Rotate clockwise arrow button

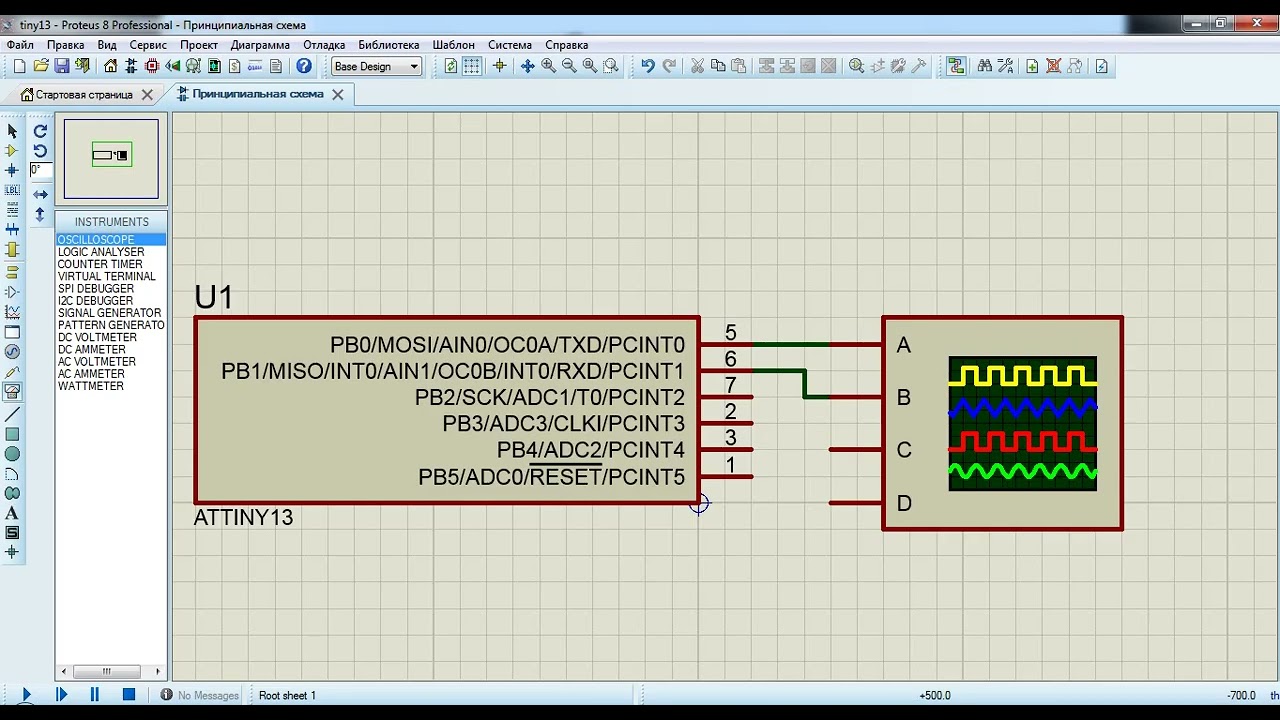pyautogui.click(x=40, y=131)
